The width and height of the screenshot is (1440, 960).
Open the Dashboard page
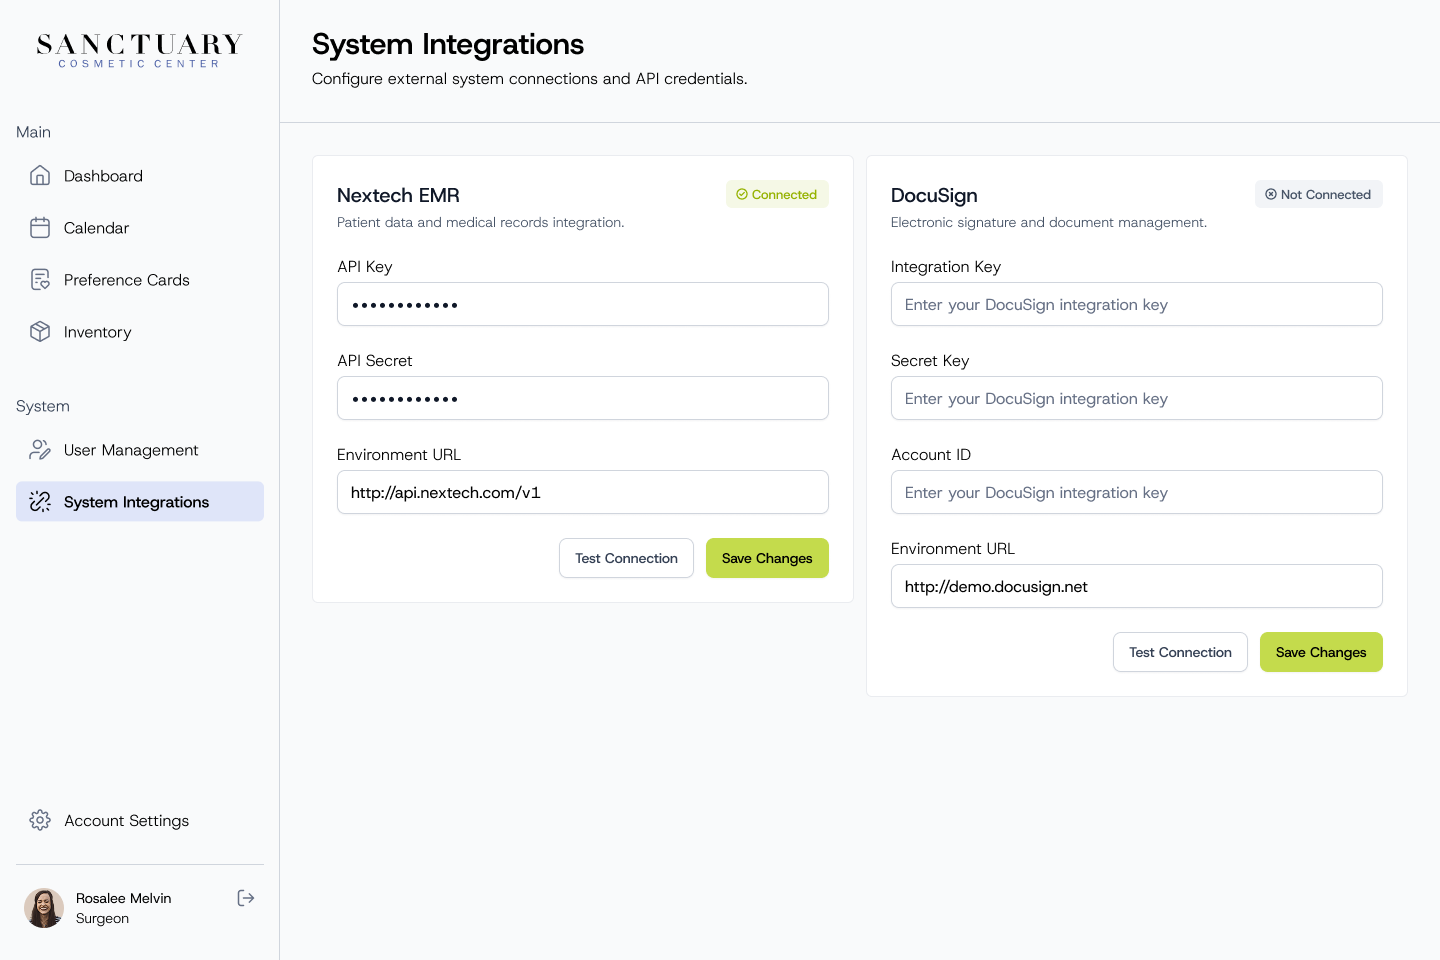click(140, 176)
